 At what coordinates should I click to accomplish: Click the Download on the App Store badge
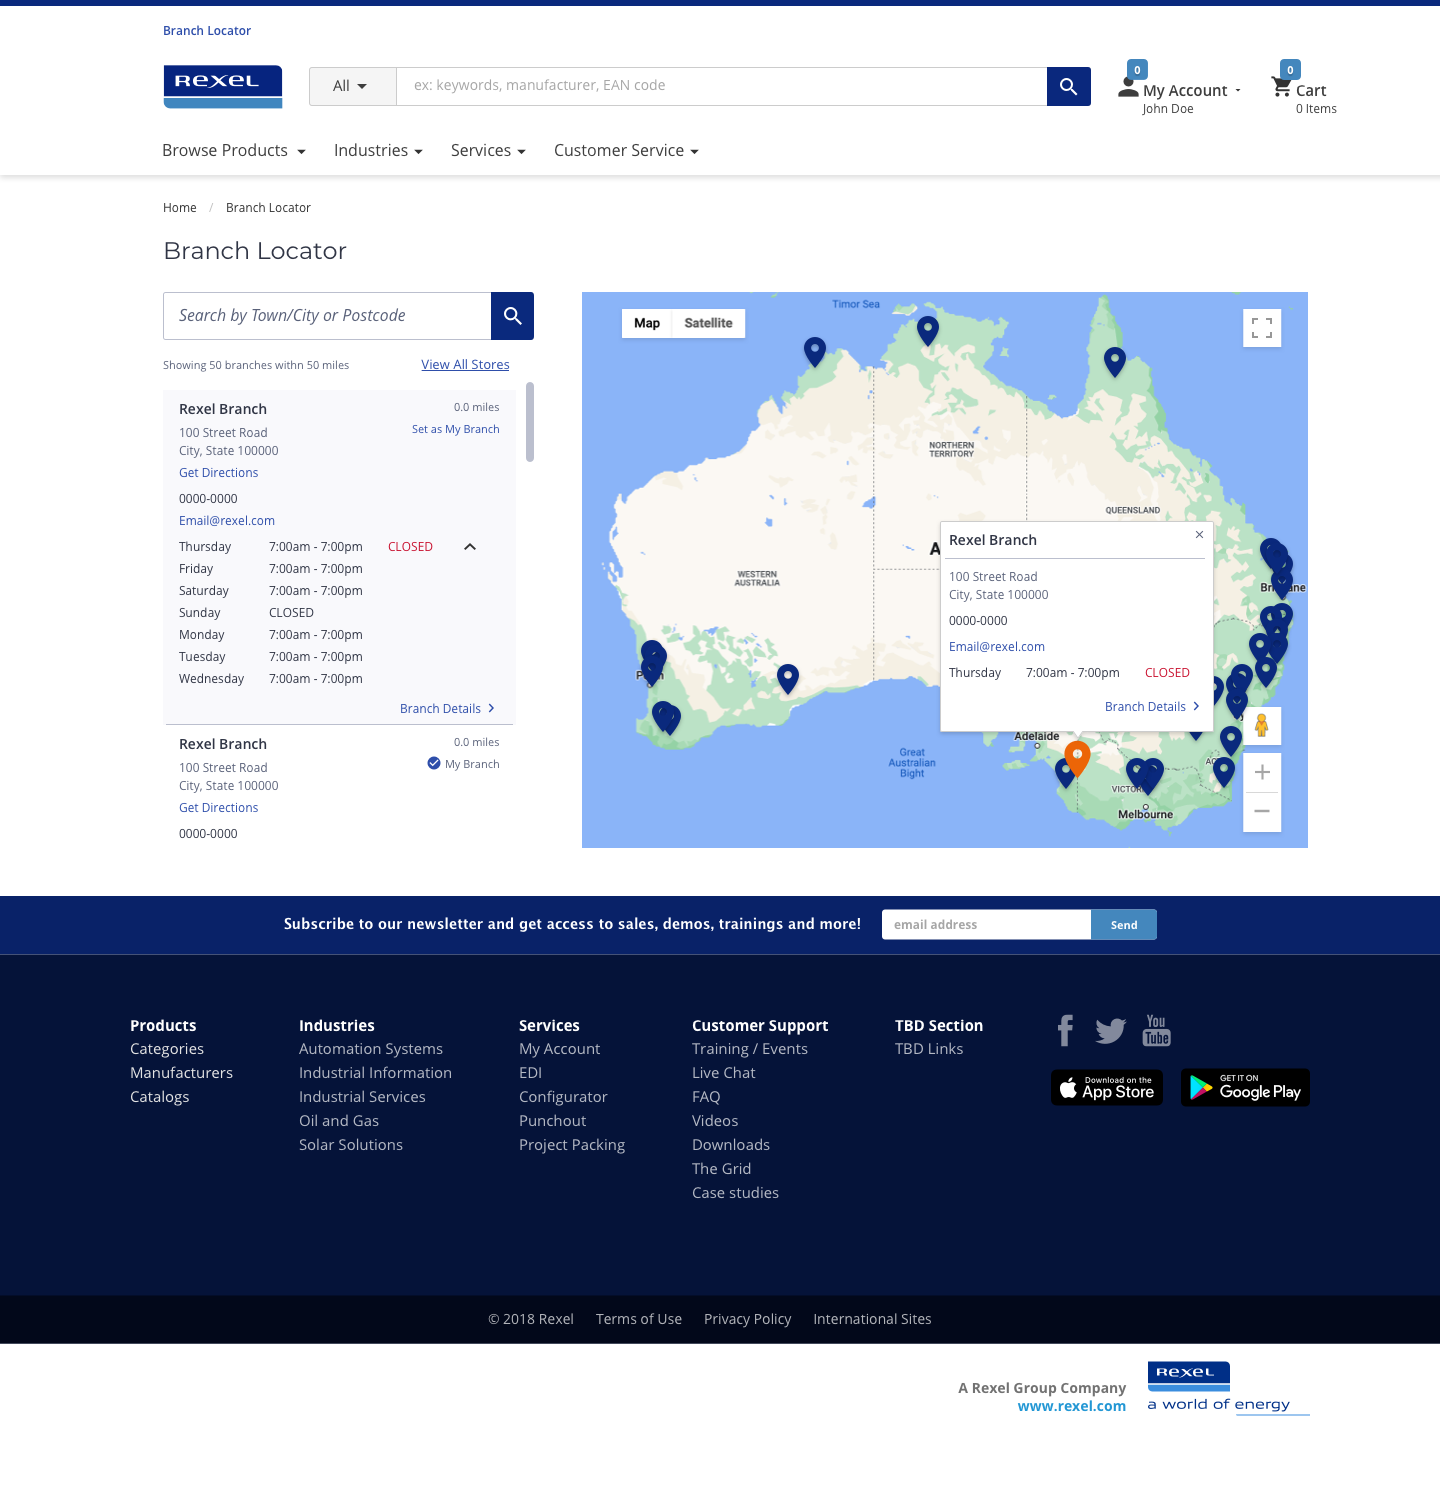pyautogui.click(x=1107, y=1088)
